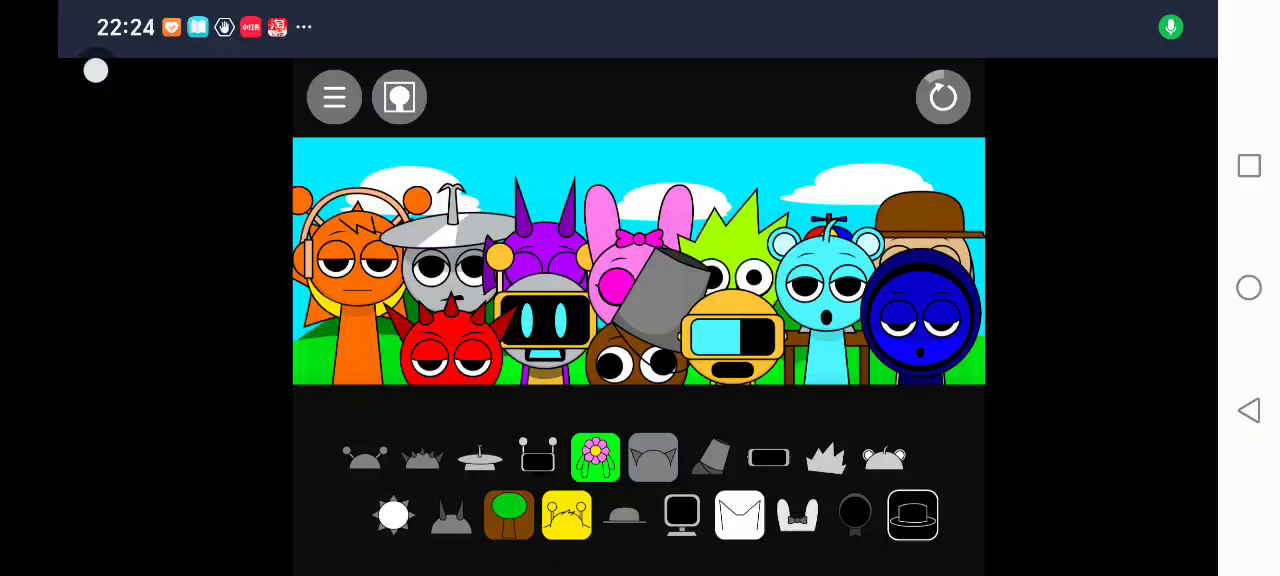This screenshot has height=576, width=1280.
Task: Hit the circular reset arrow button
Action: [x=943, y=97]
